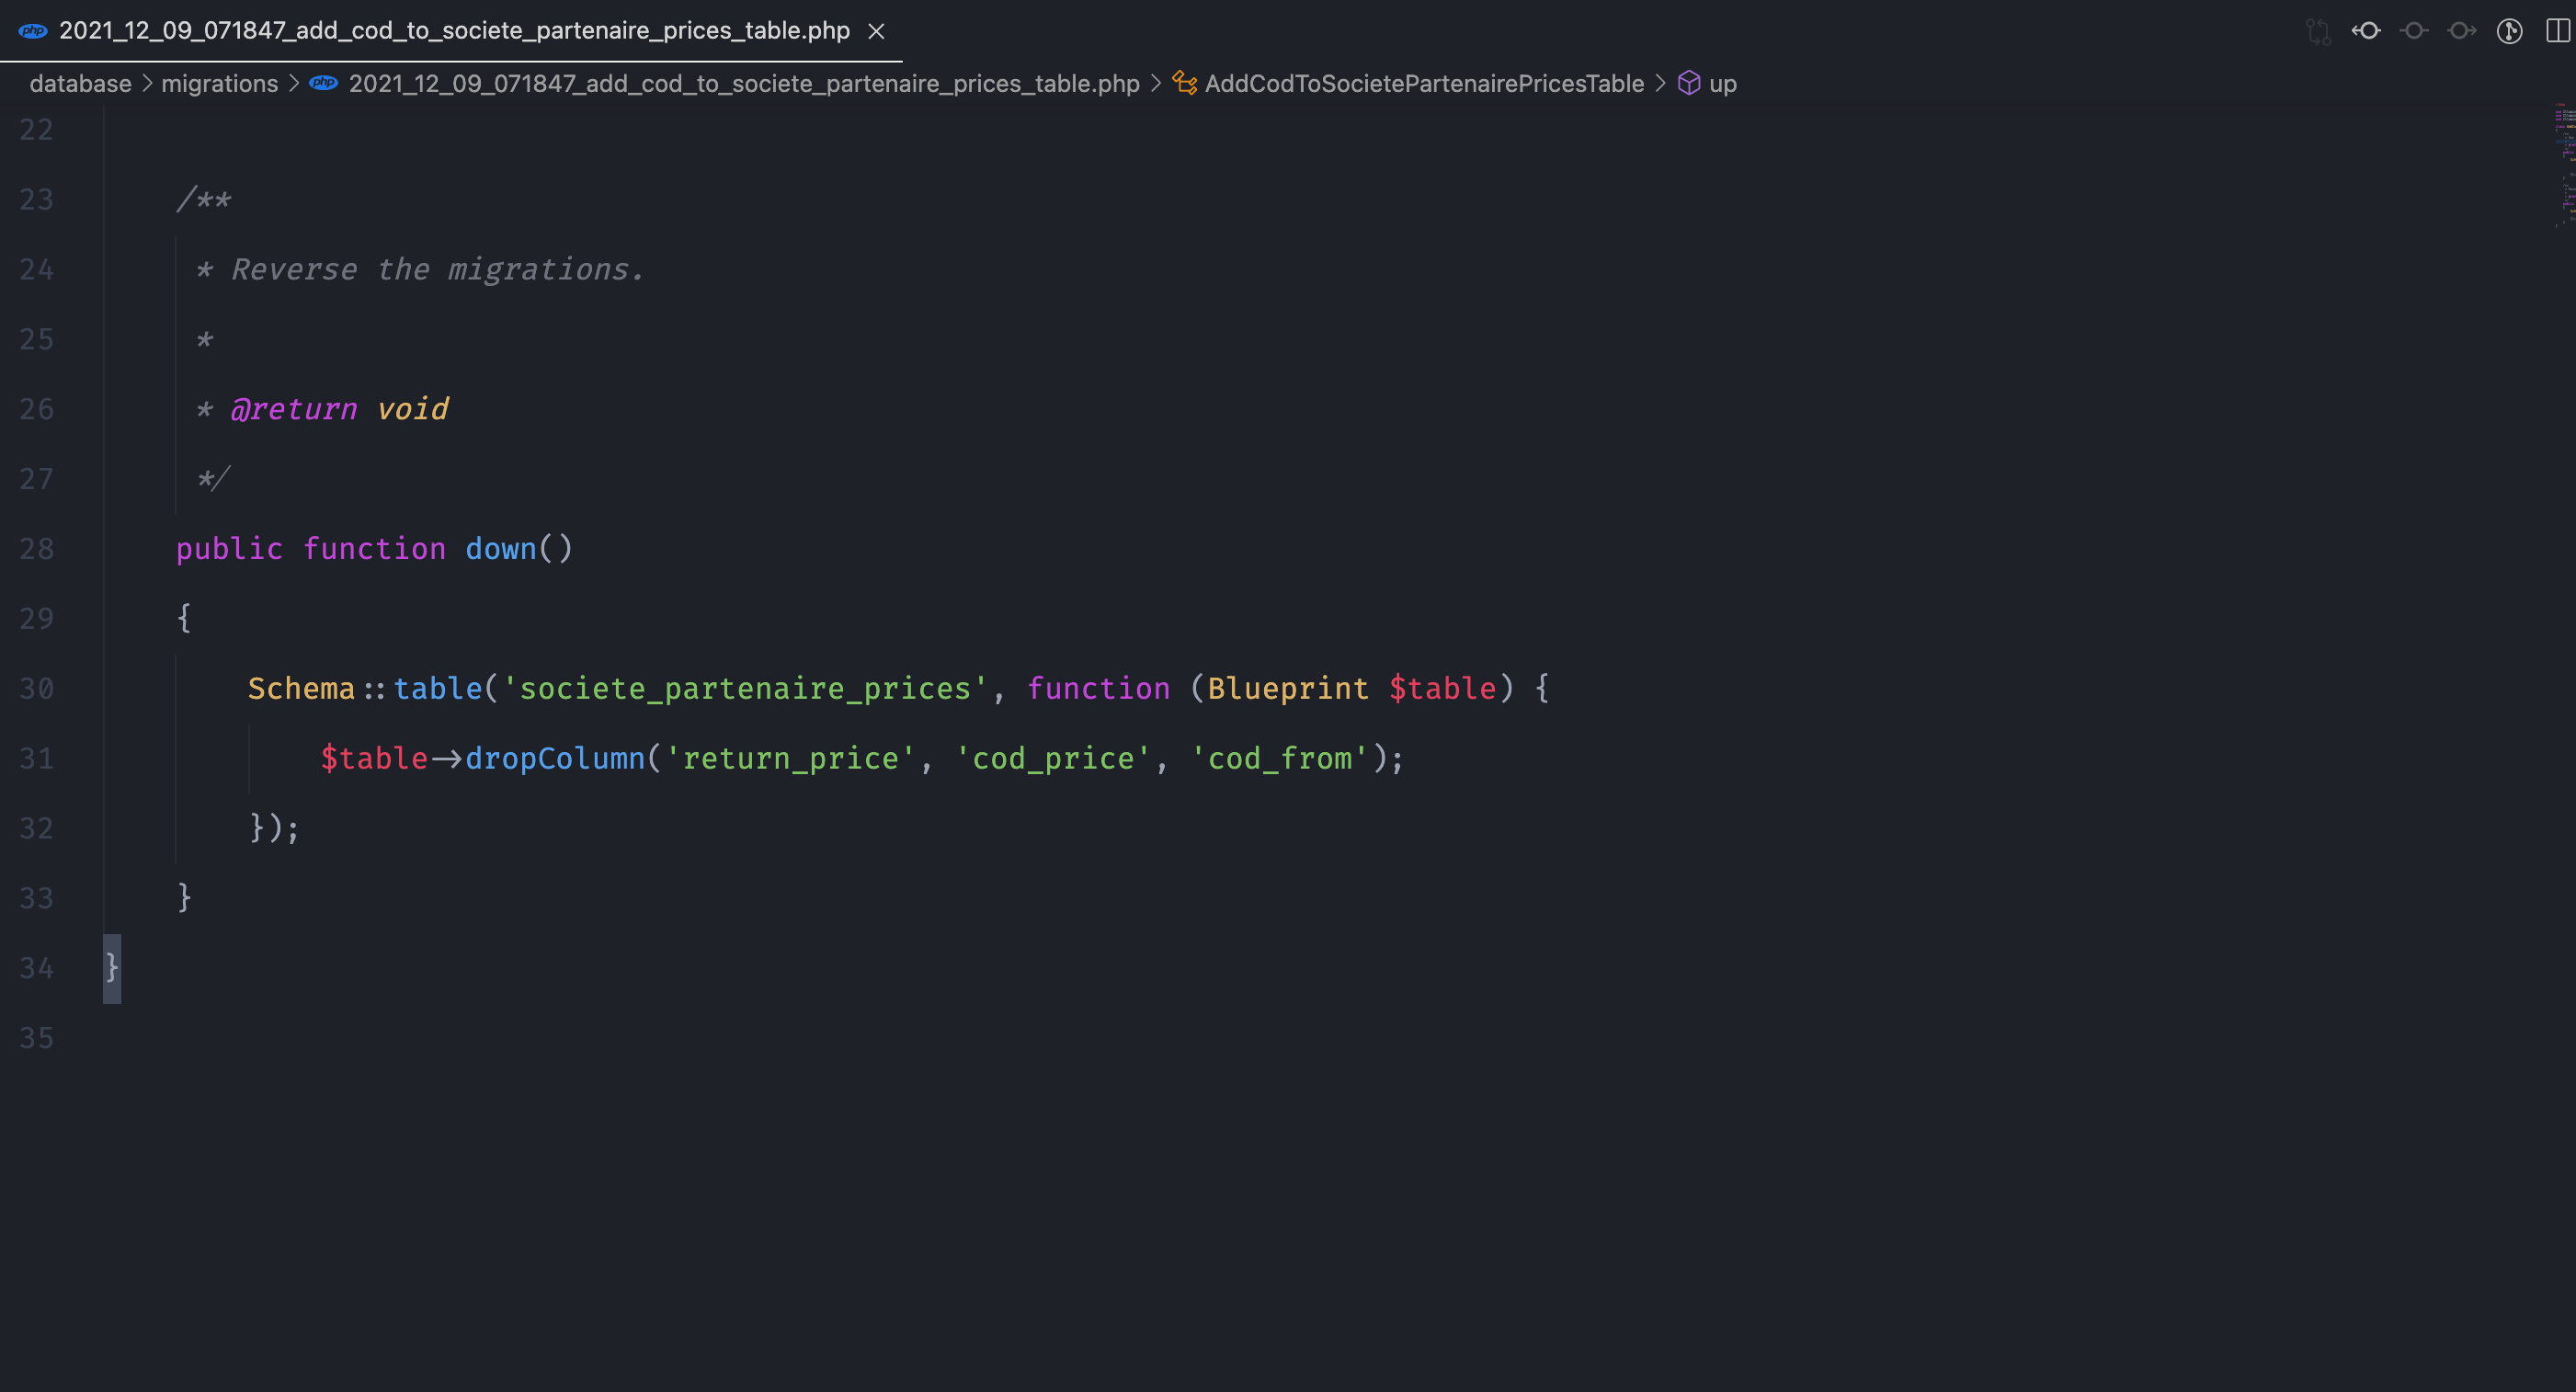Viewport: 2576px width, 1392px height.
Task: Open the Git version control circle icon
Action: [2509, 31]
